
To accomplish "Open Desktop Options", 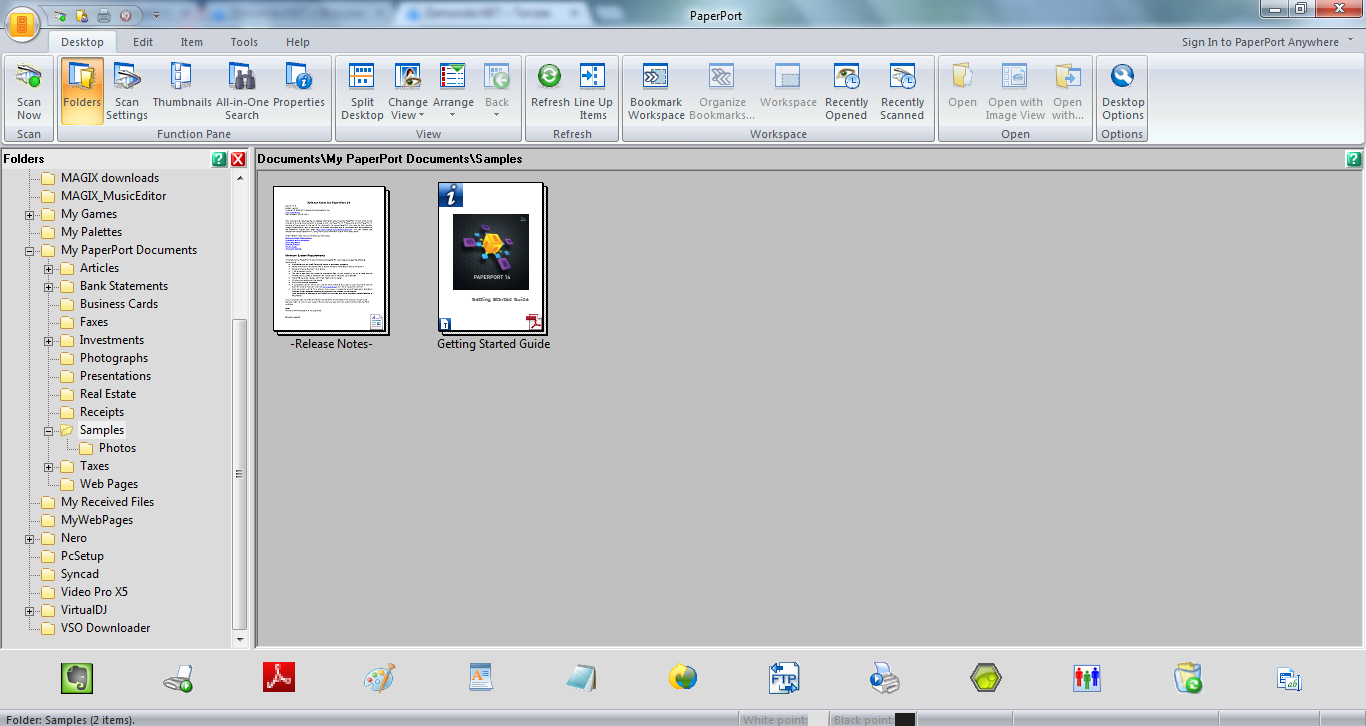I will point(1123,90).
